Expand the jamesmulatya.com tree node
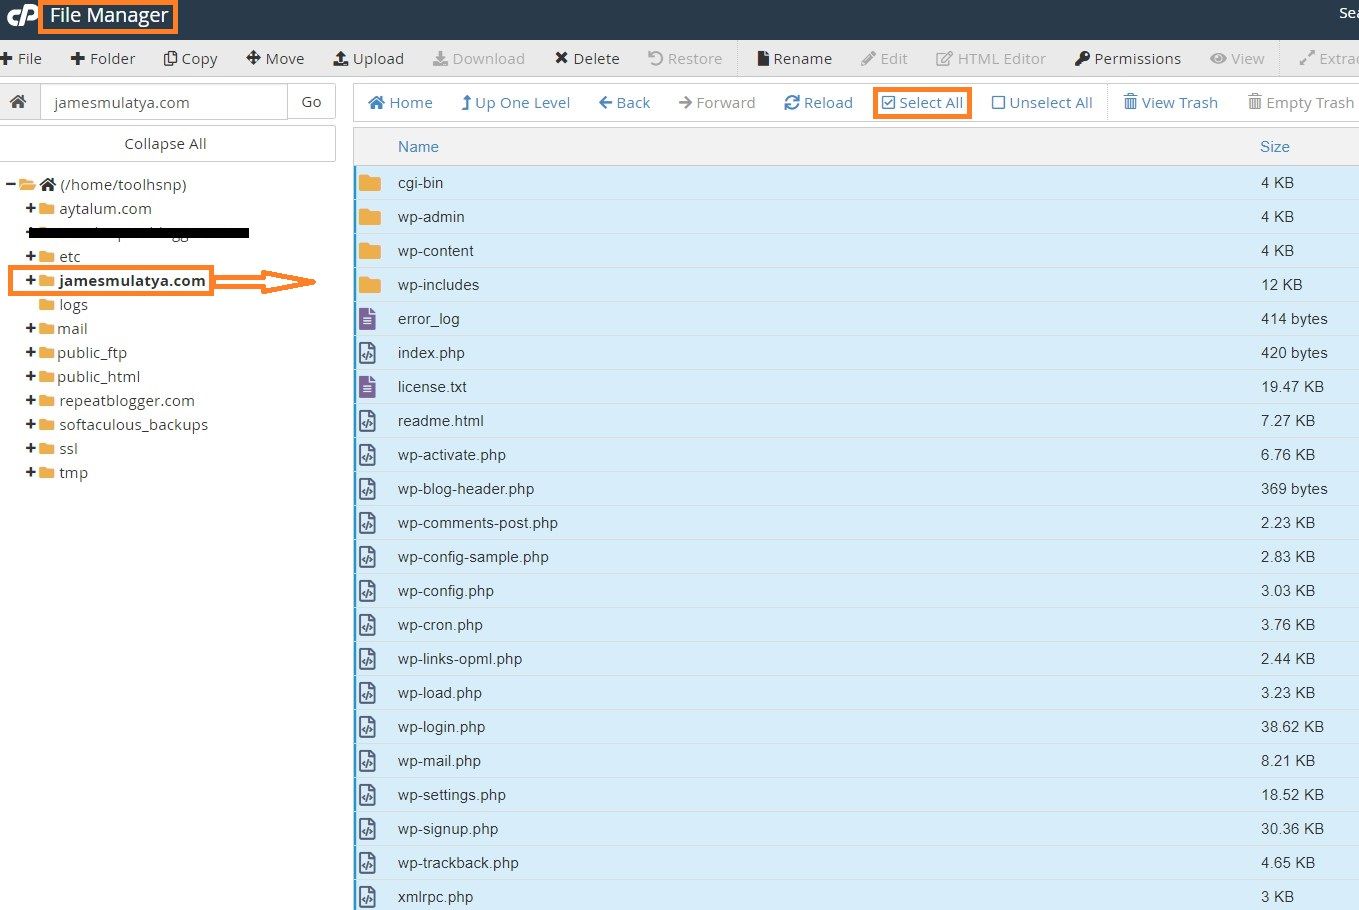Image resolution: width=1359 pixels, height=910 pixels. 31,280
